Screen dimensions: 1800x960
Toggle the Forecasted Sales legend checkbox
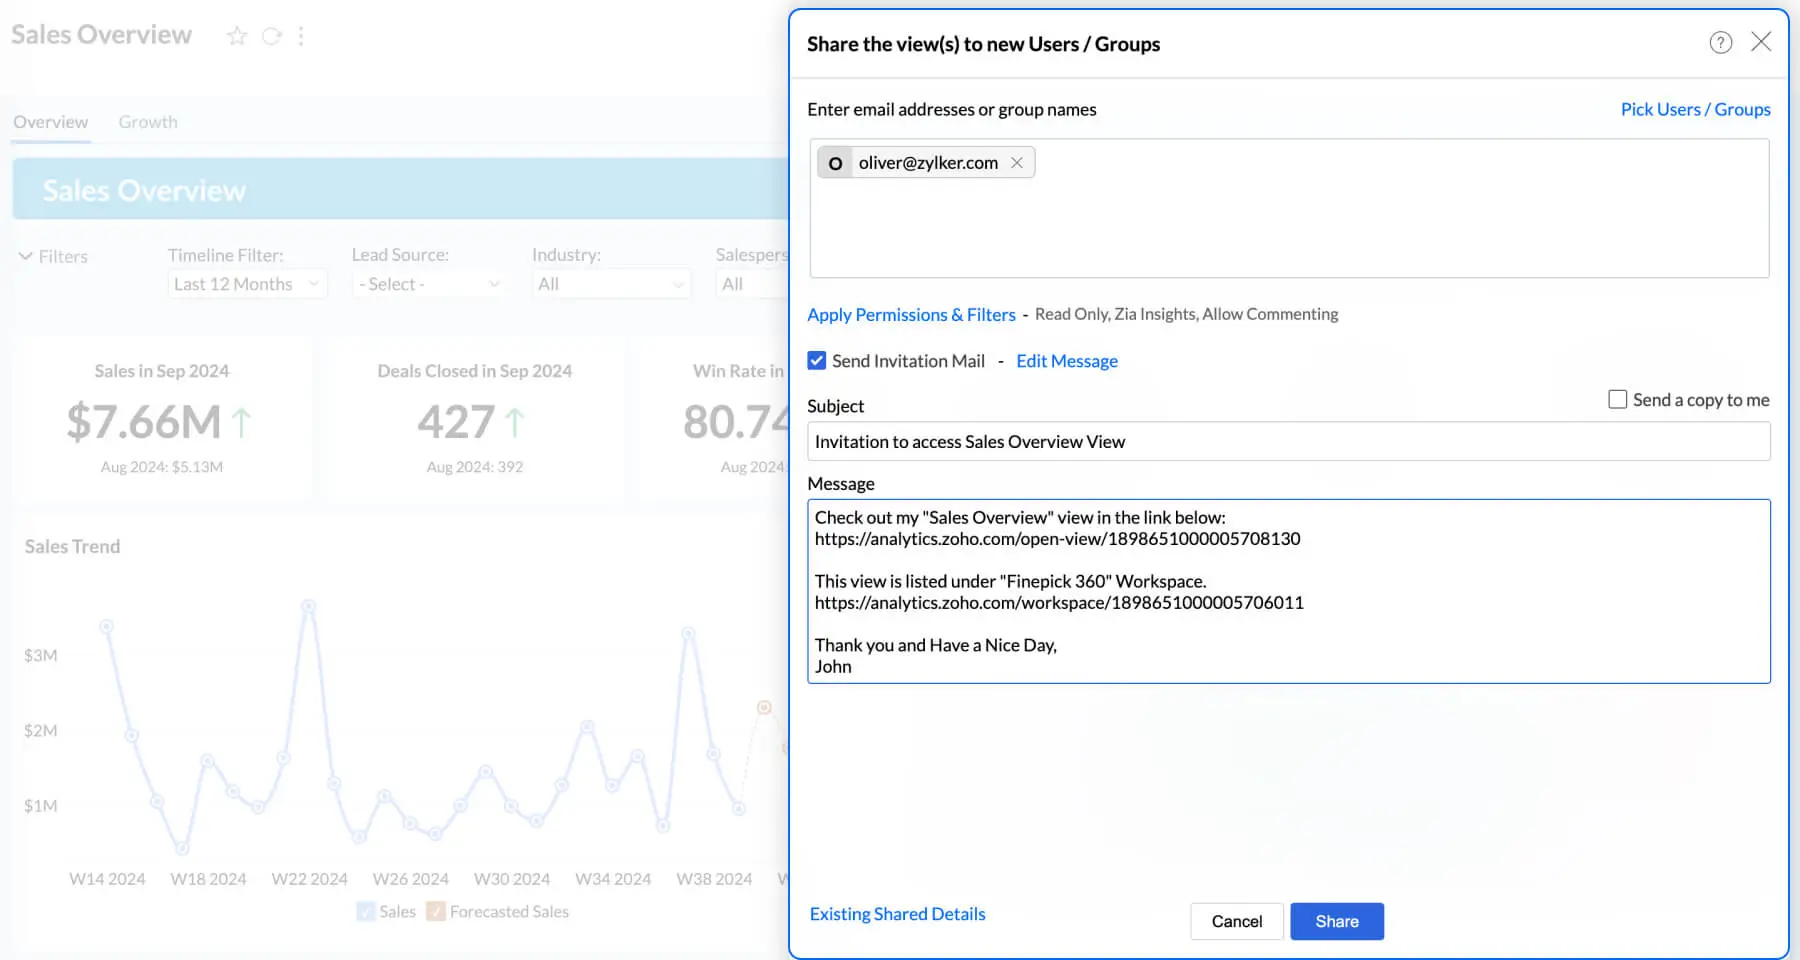point(436,911)
